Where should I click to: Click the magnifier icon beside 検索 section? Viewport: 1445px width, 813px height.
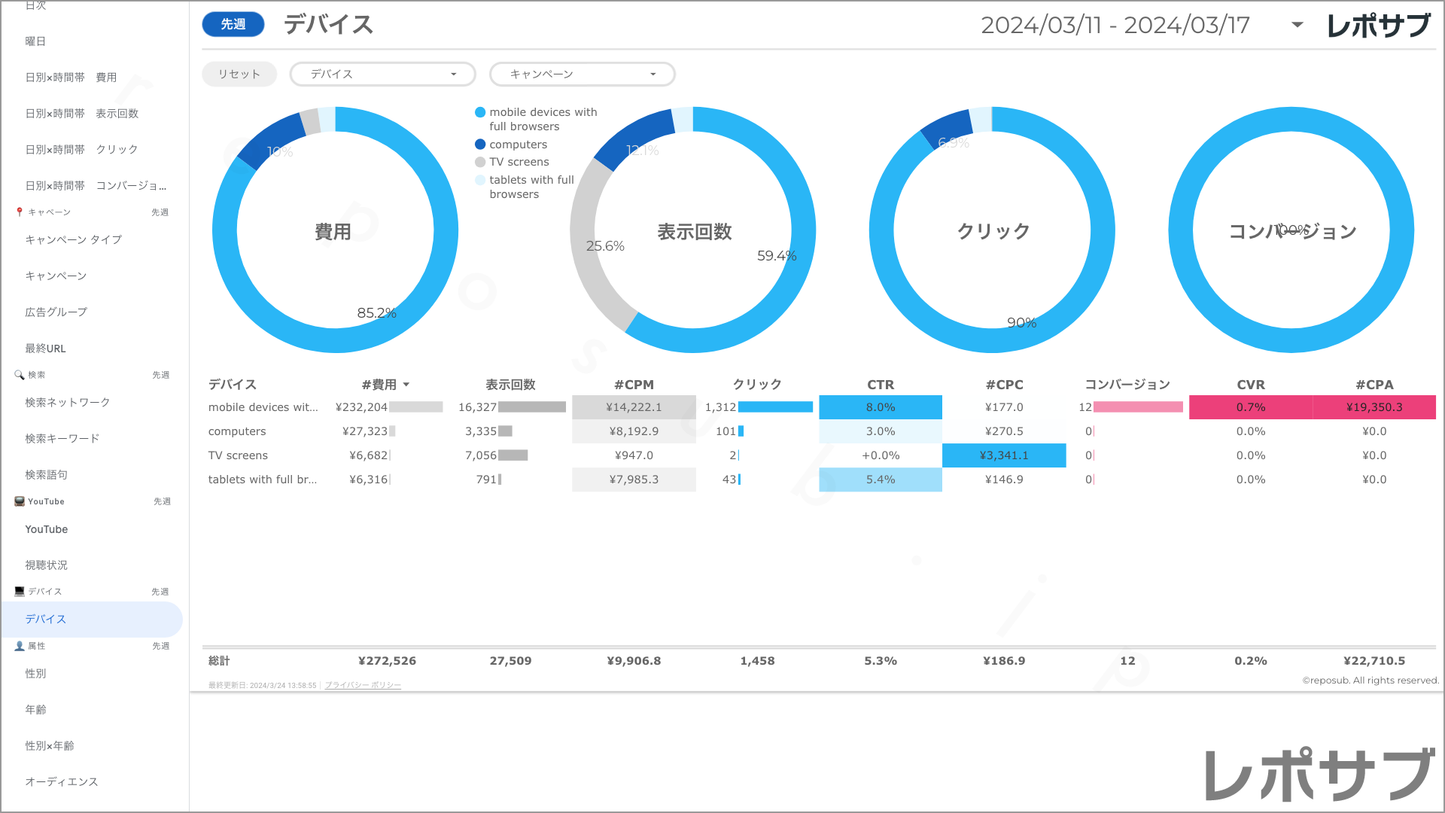19,375
